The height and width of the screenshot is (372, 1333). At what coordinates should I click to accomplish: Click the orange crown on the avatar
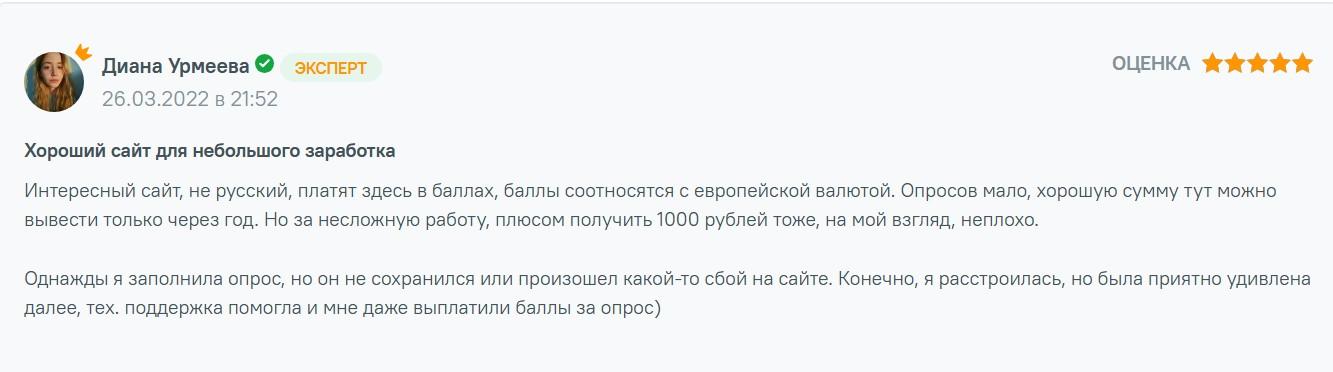click(x=82, y=49)
